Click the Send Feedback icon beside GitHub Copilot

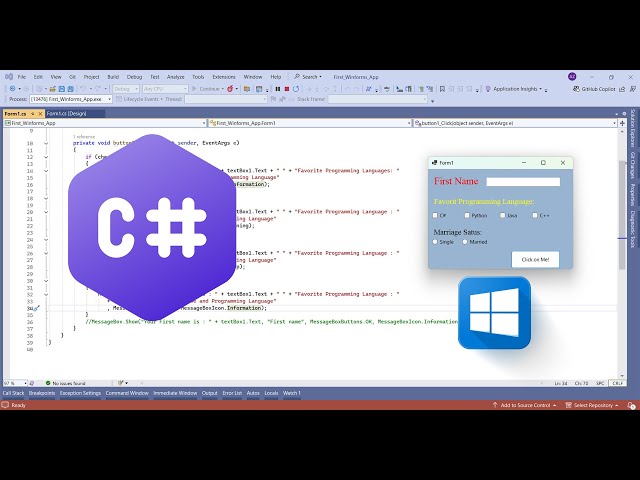click(633, 89)
